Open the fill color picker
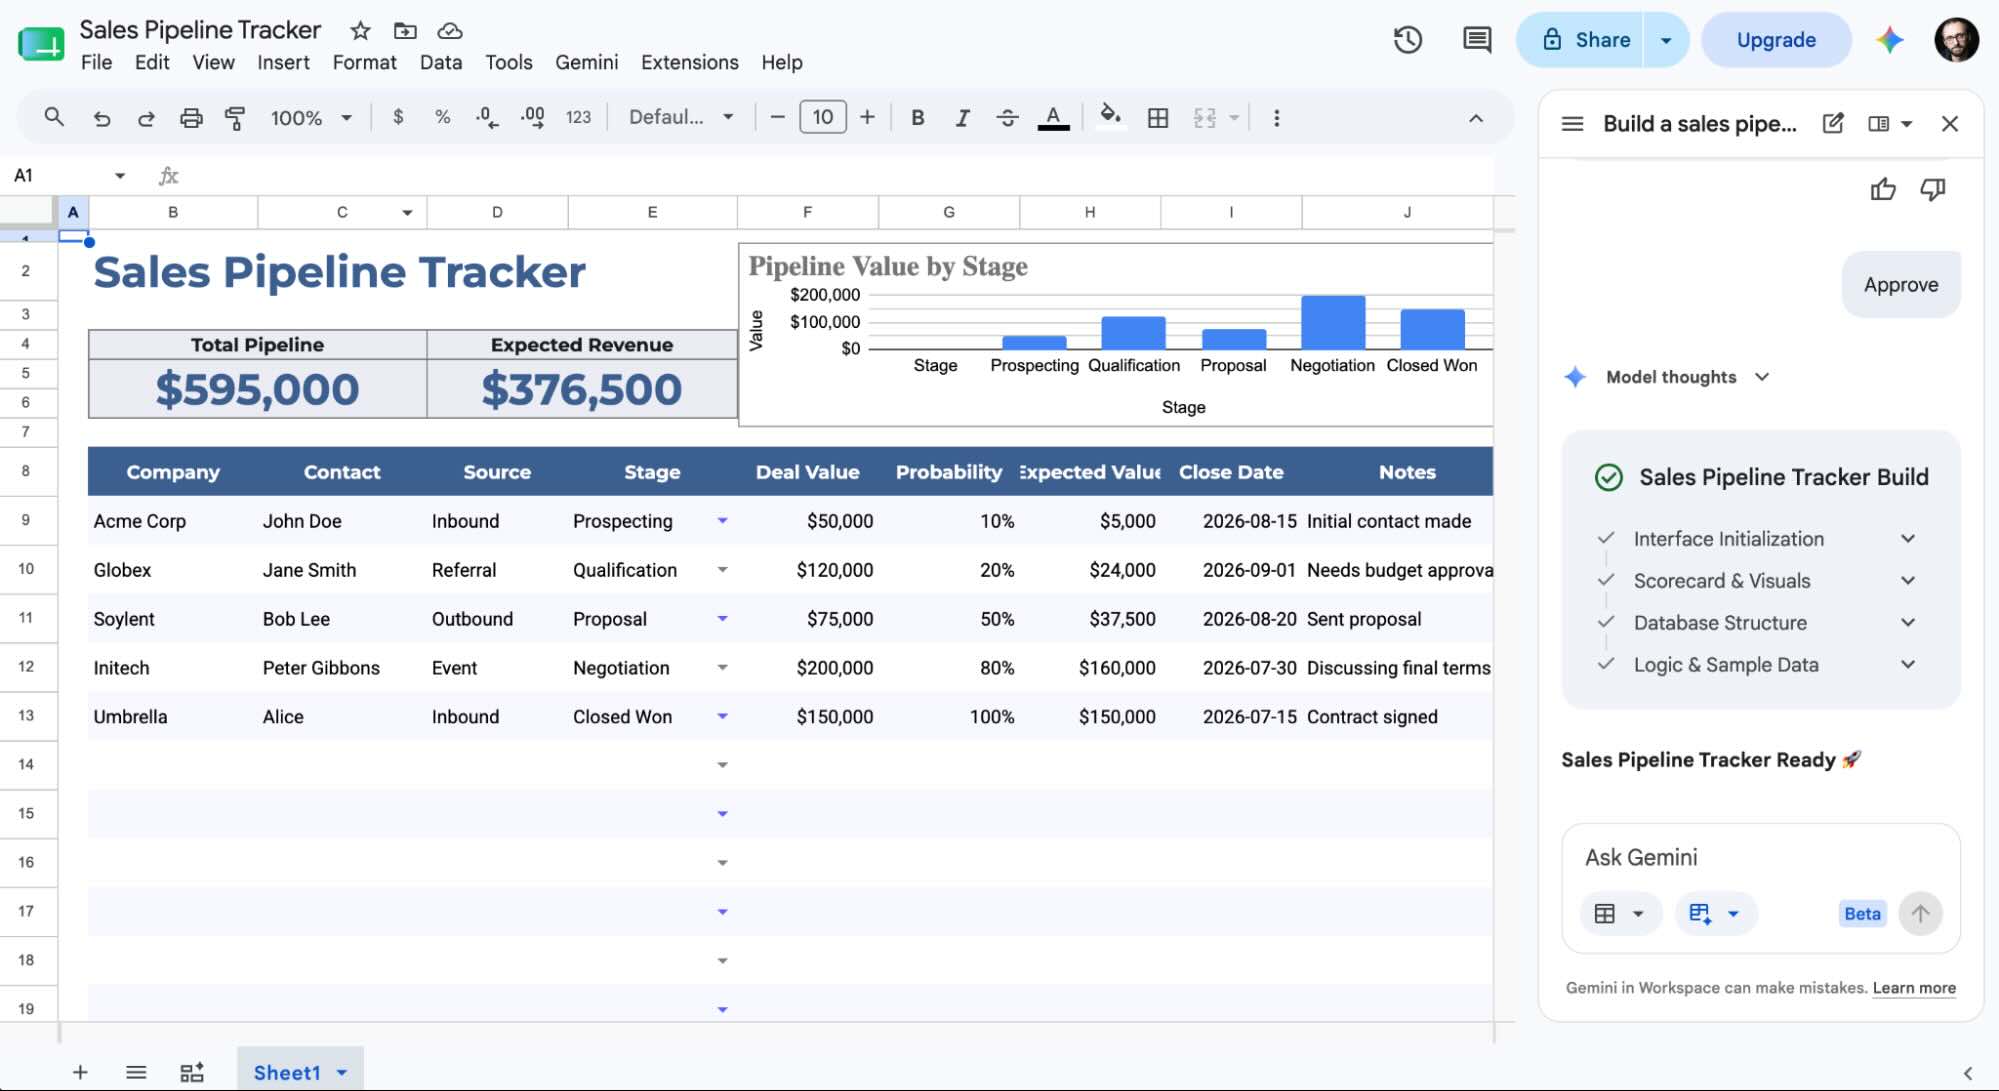 [1110, 117]
